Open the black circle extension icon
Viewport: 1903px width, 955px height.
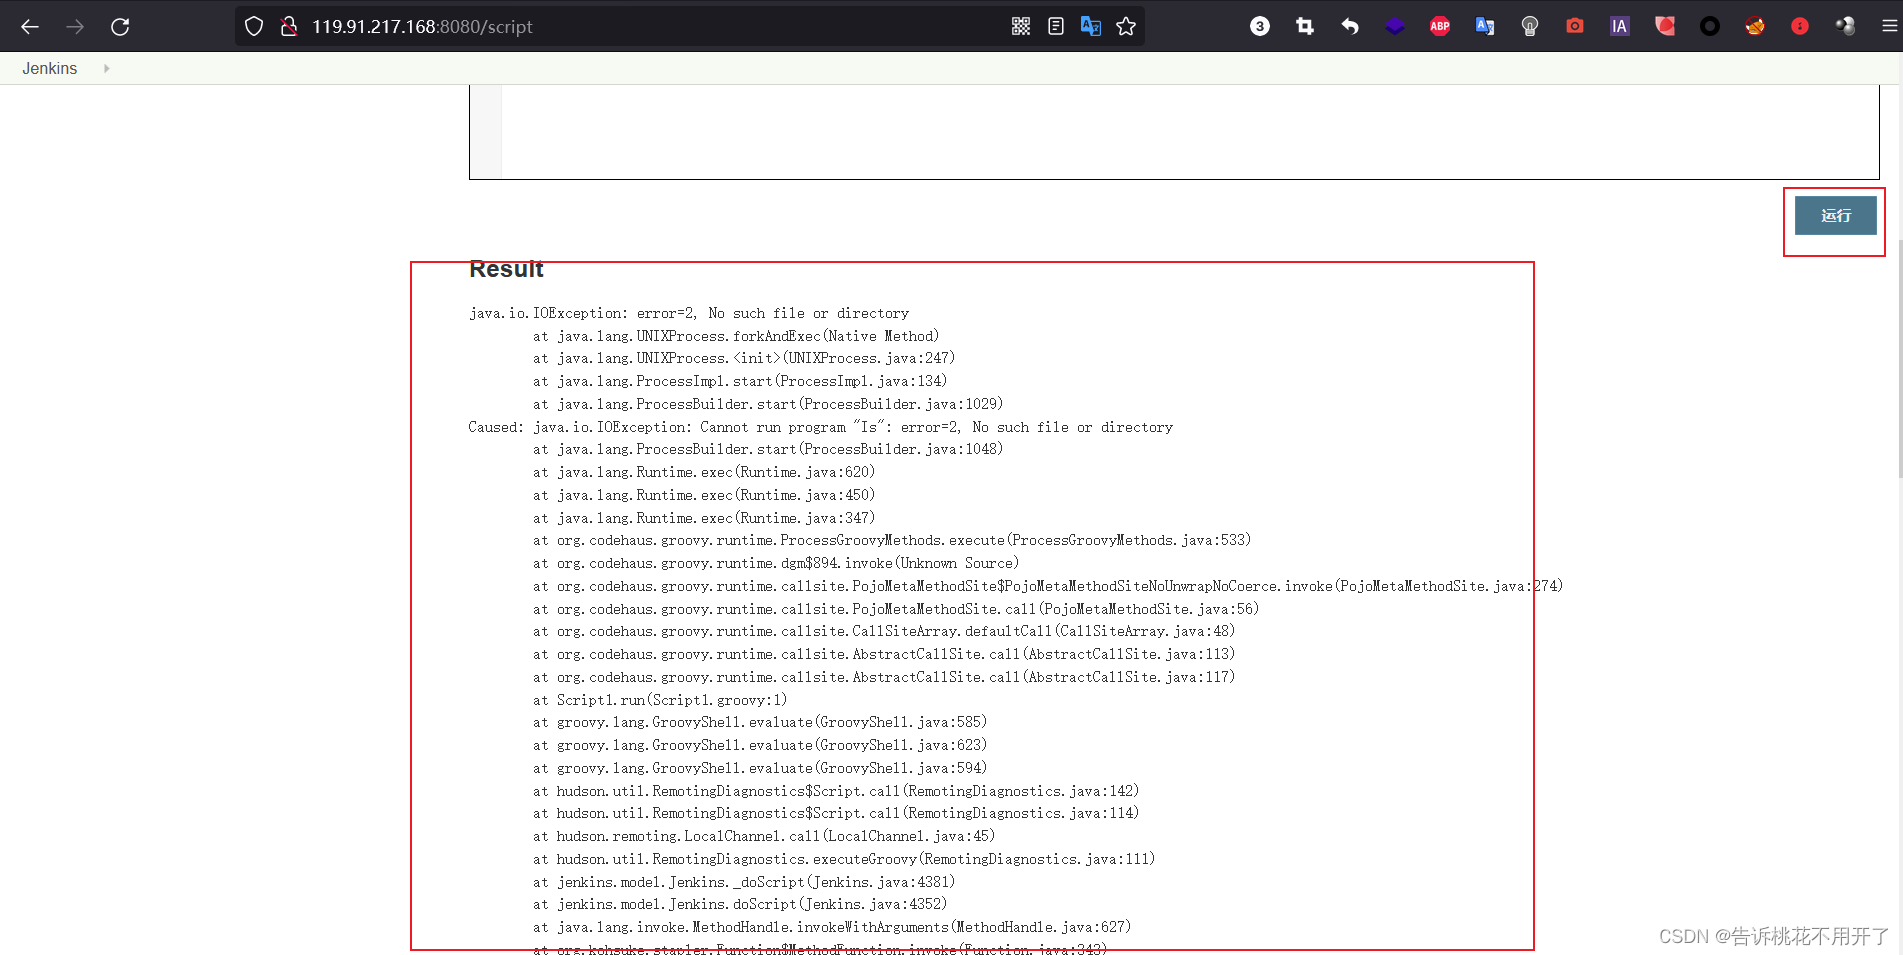point(1710,27)
